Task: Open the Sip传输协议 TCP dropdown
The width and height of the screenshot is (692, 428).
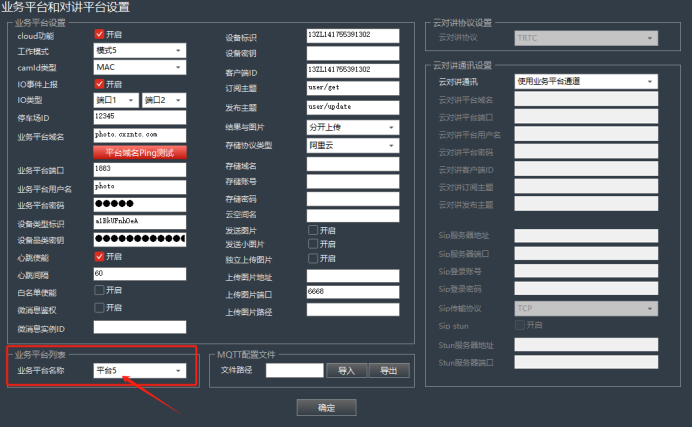Action: (586, 308)
